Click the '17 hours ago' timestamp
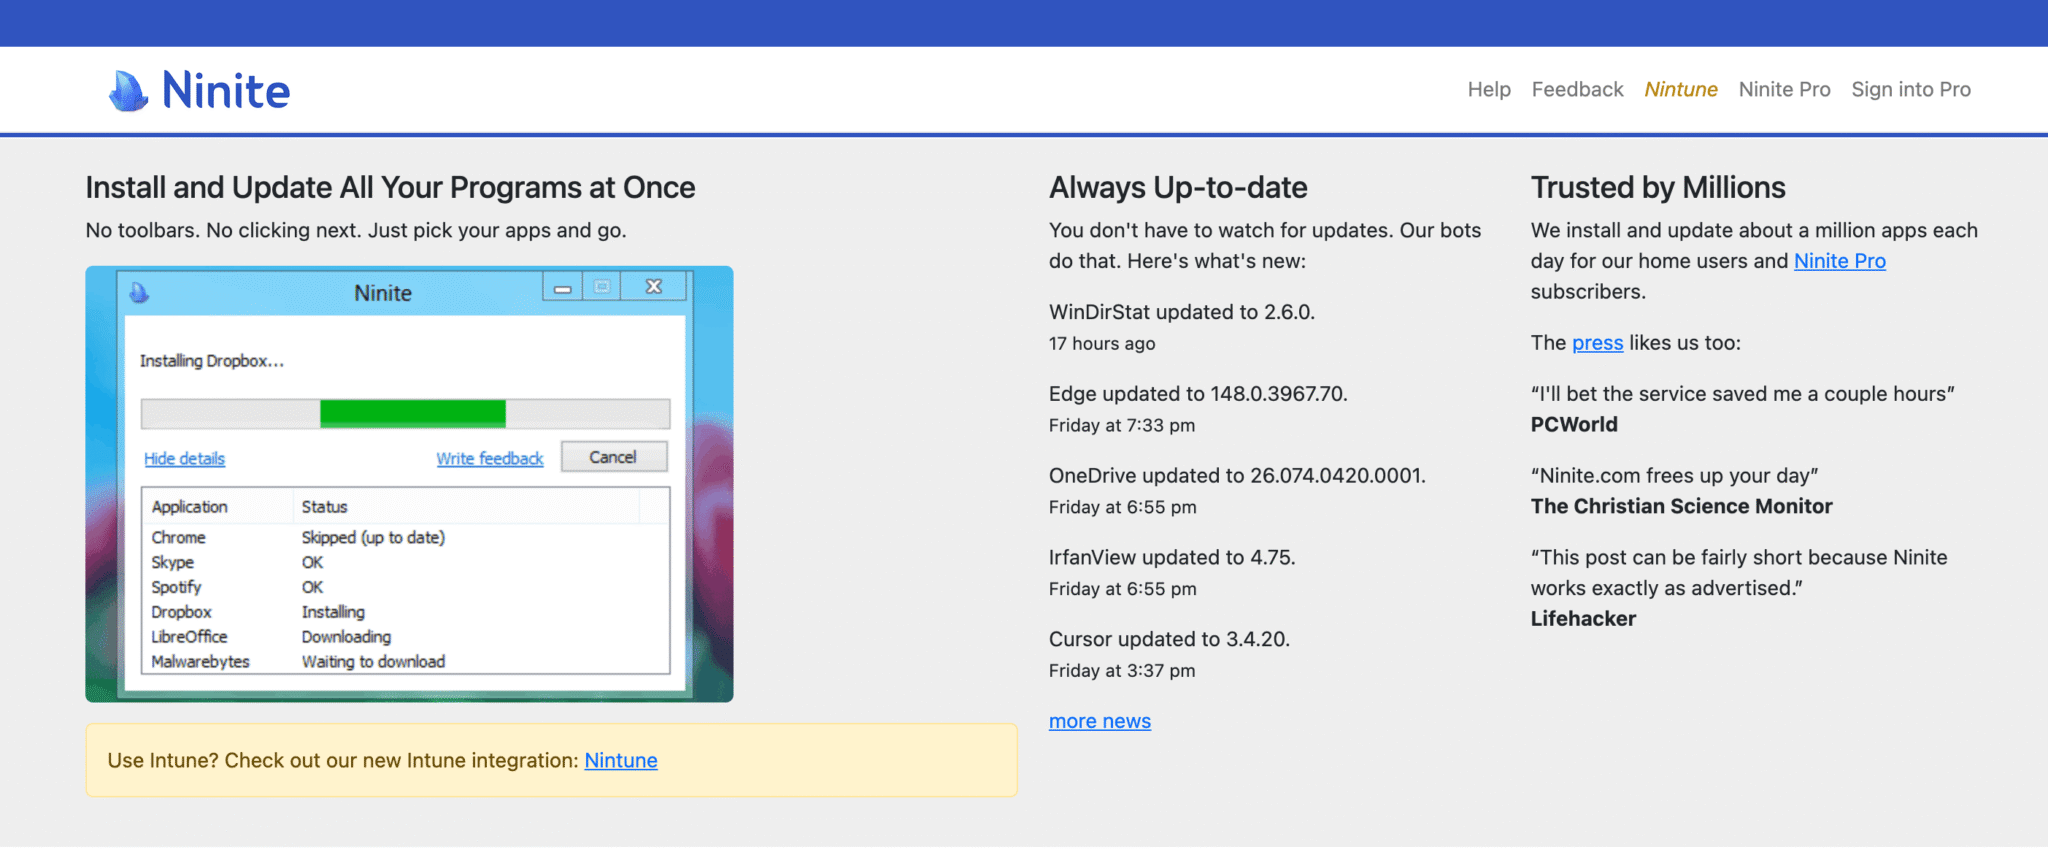 1102,344
